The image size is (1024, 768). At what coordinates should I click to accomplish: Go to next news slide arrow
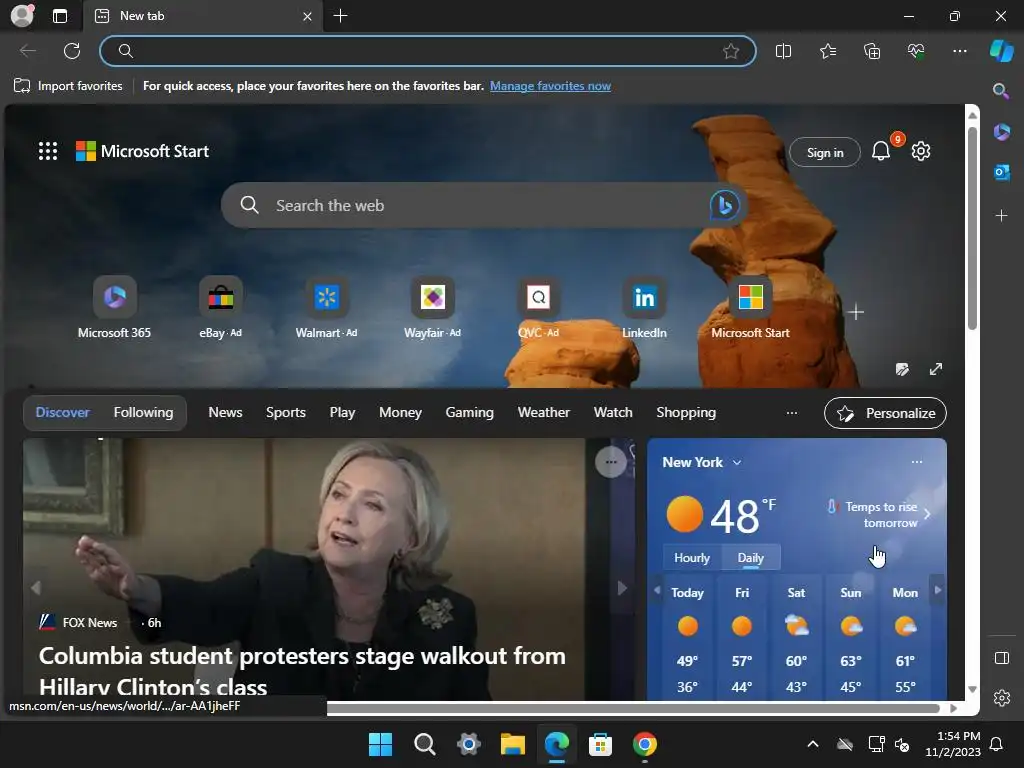(x=622, y=588)
